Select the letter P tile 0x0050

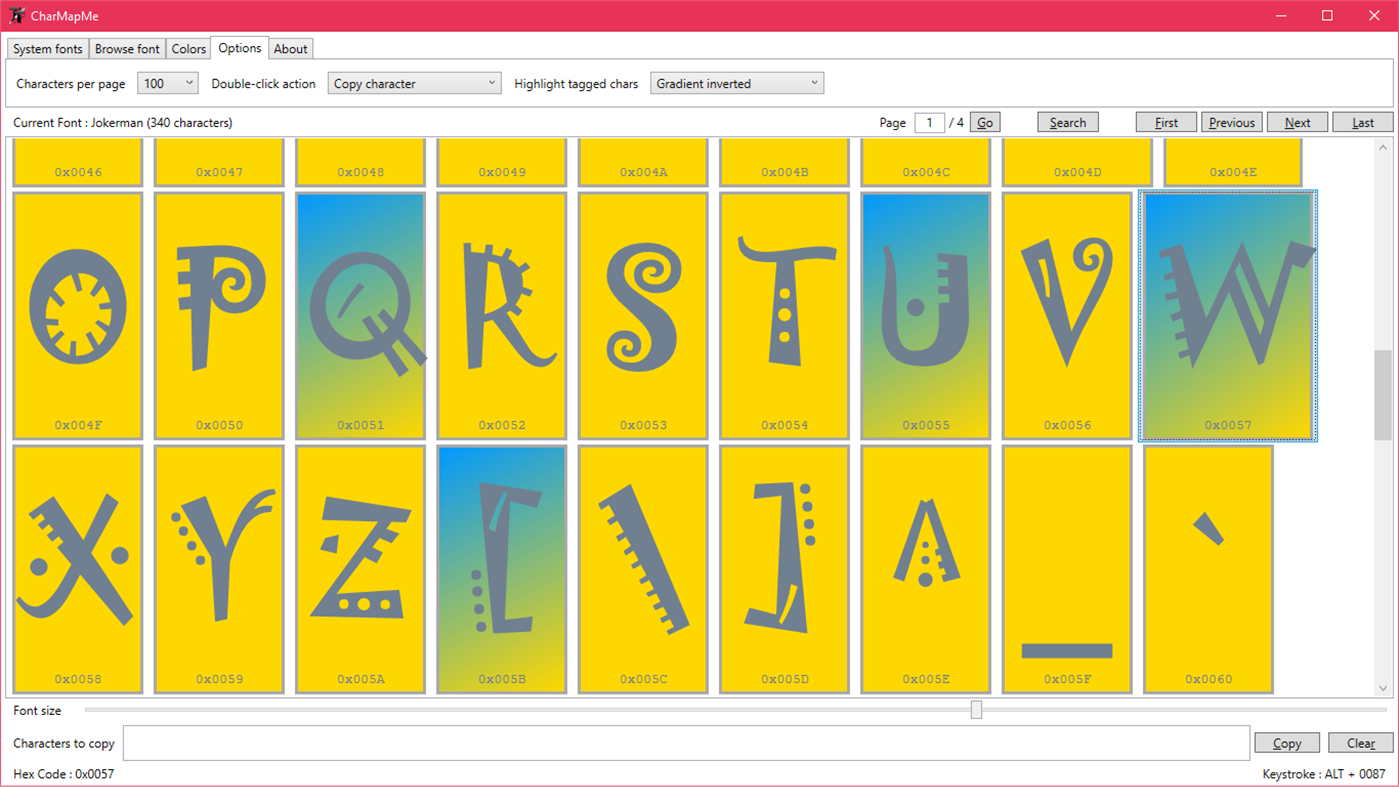219,316
